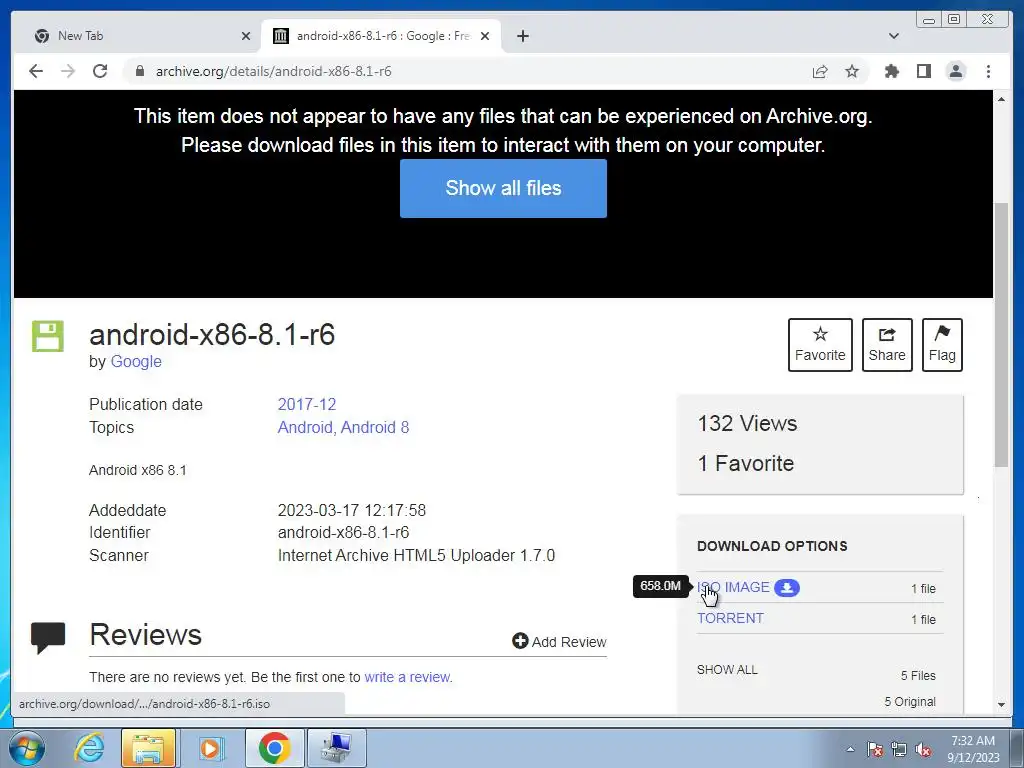This screenshot has width=1024, height=768.
Task: Click the computer setup taskbar icon
Action: pos(337,748)
